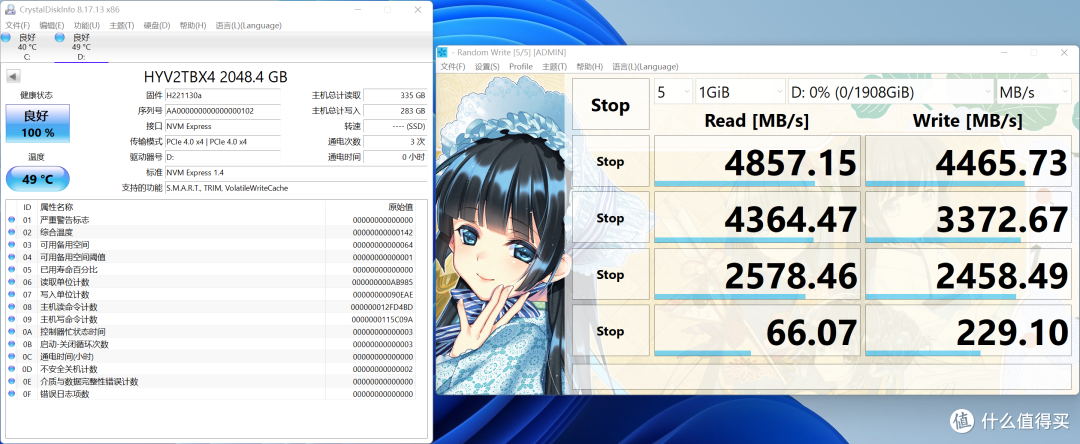Viewport: 1080px width, 444px height.
Task: Open the drive selector showing D: 0%
Action: click(x=891, y=92)
